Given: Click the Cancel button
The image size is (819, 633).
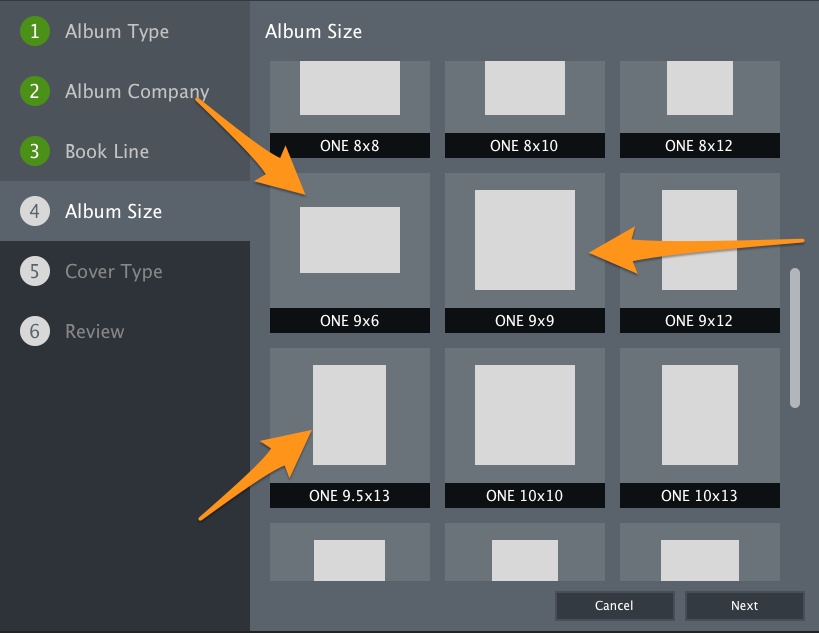Looking at the screenshot, I should coord(614,605).
